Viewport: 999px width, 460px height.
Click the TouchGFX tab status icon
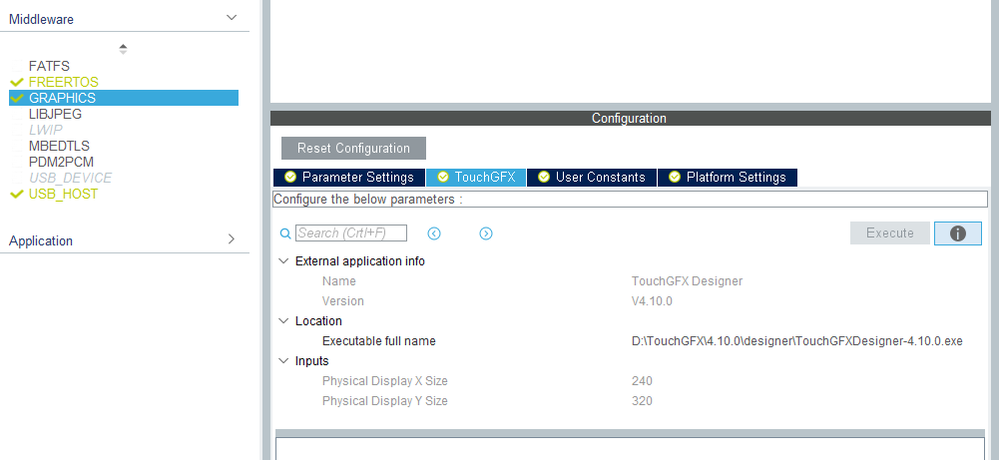(443, 177)
